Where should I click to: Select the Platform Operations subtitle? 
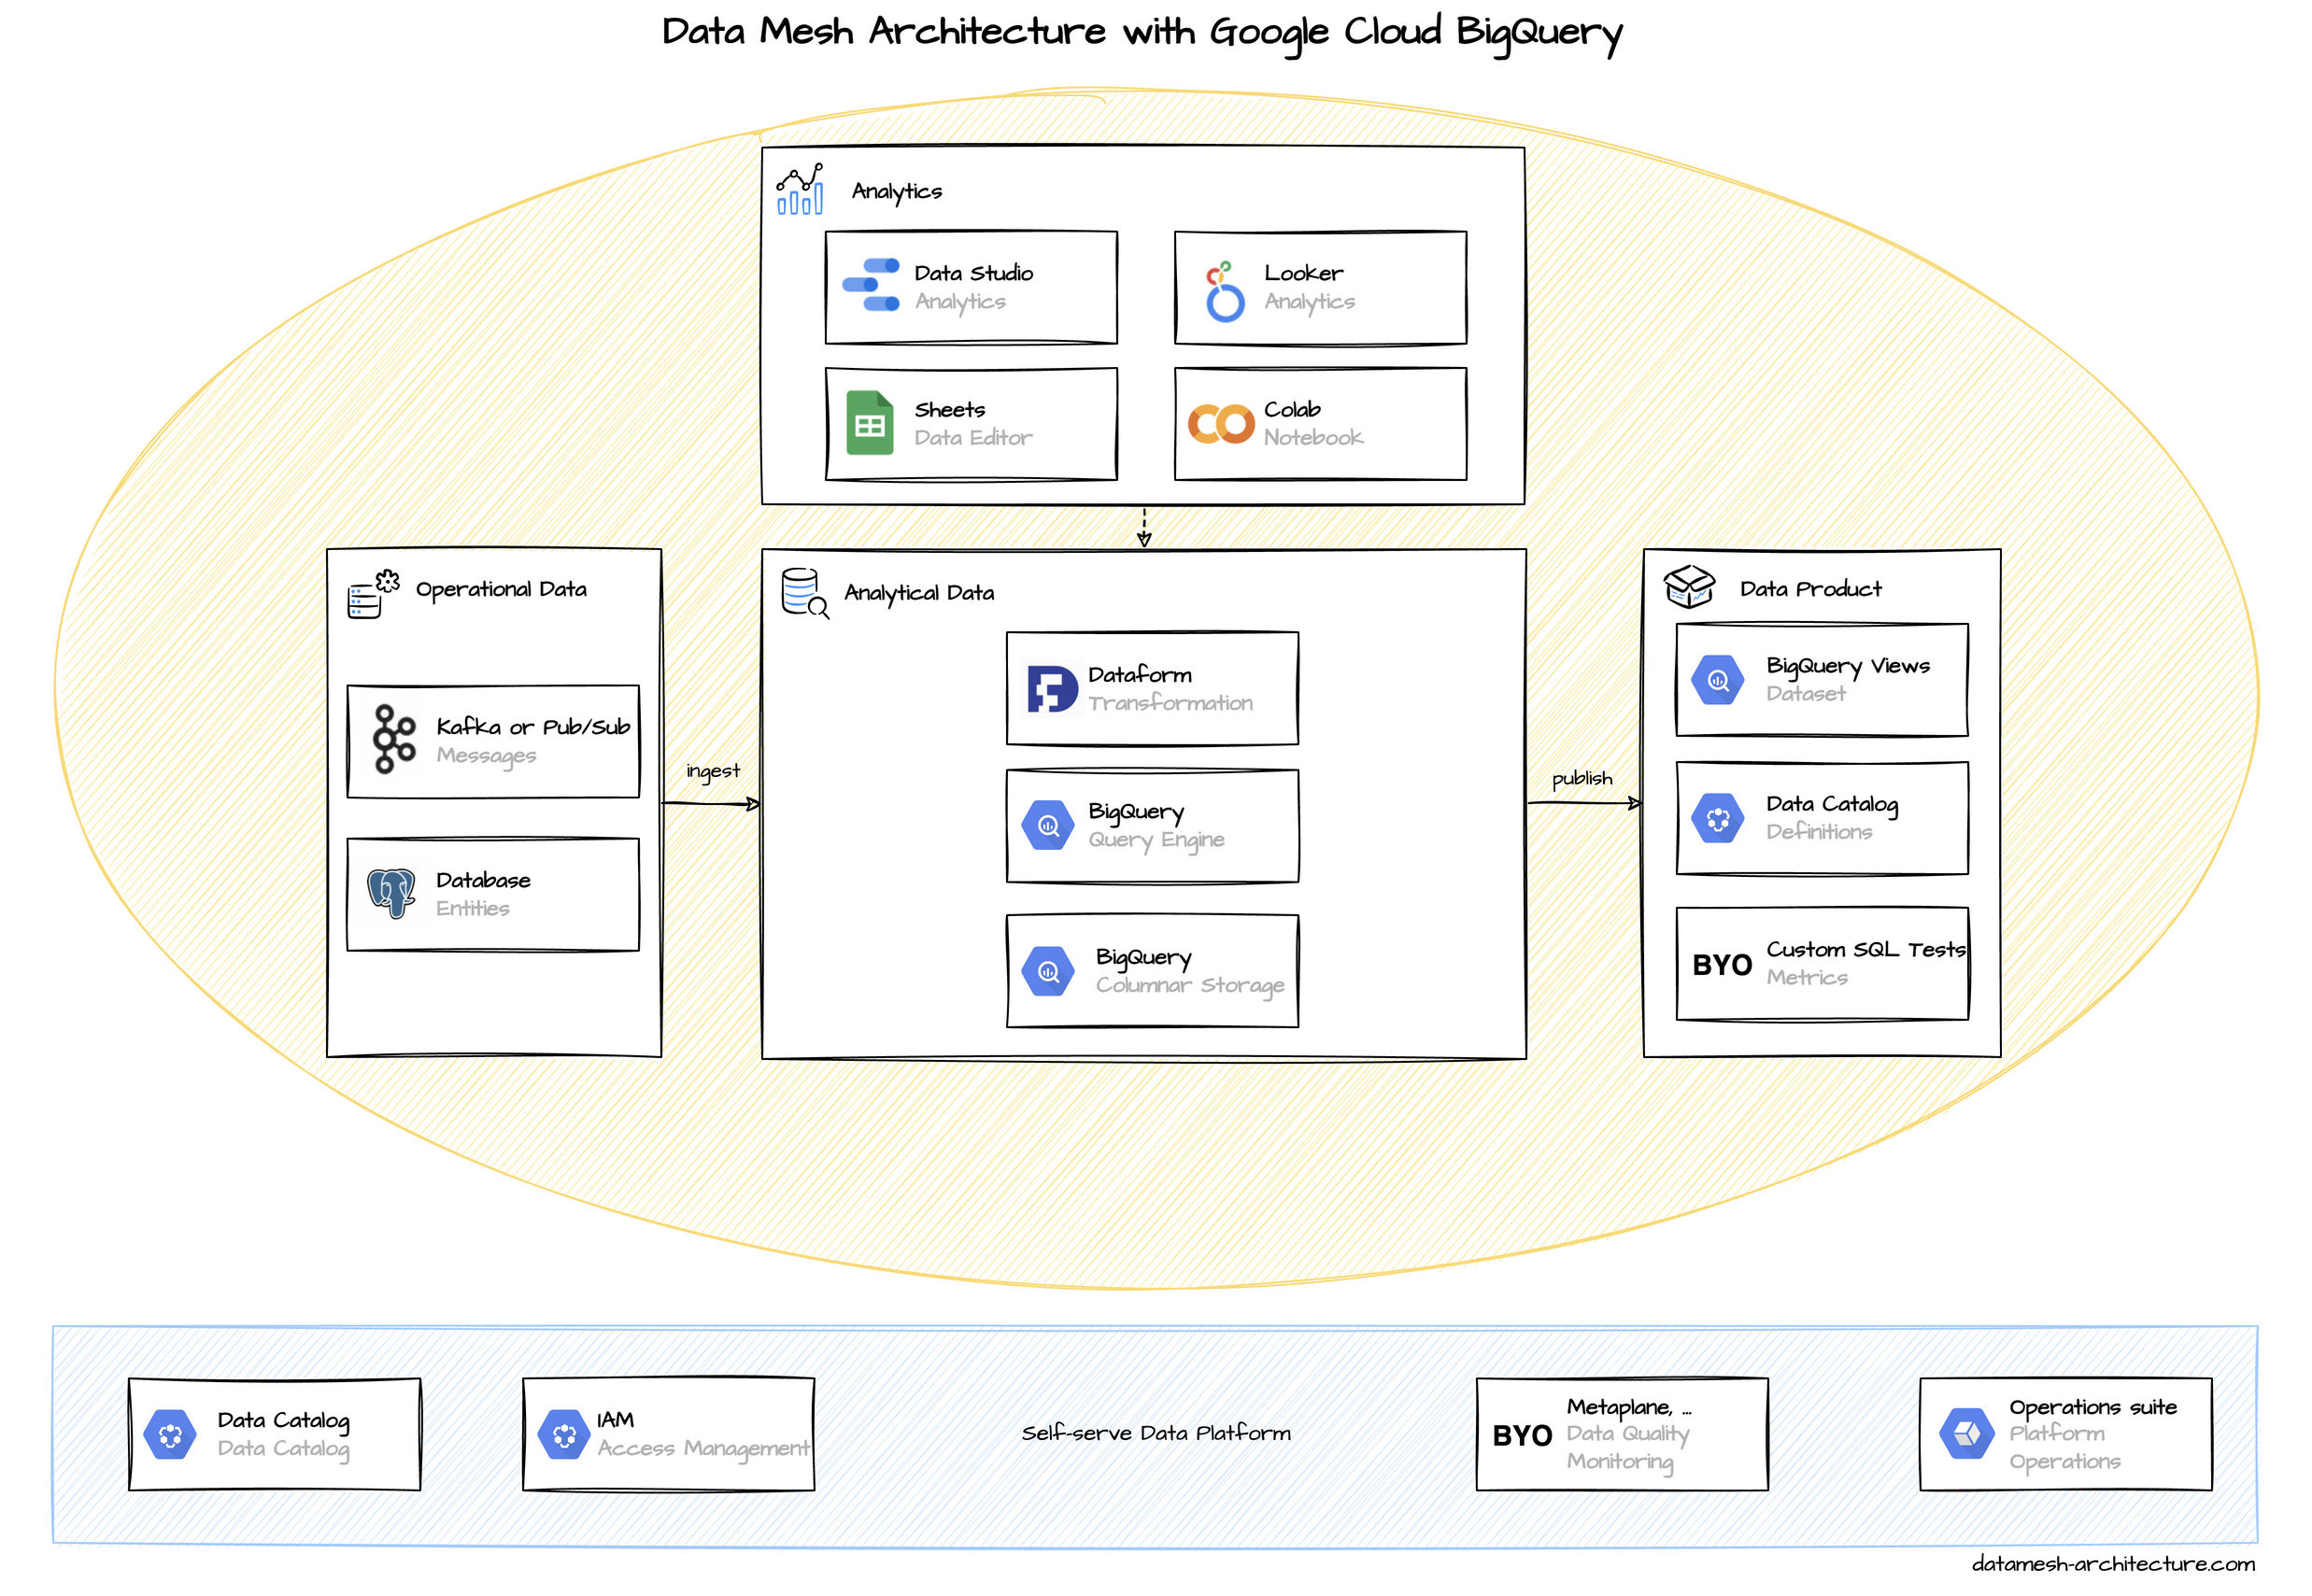pyautogui.click(x=2065, y=1448)
